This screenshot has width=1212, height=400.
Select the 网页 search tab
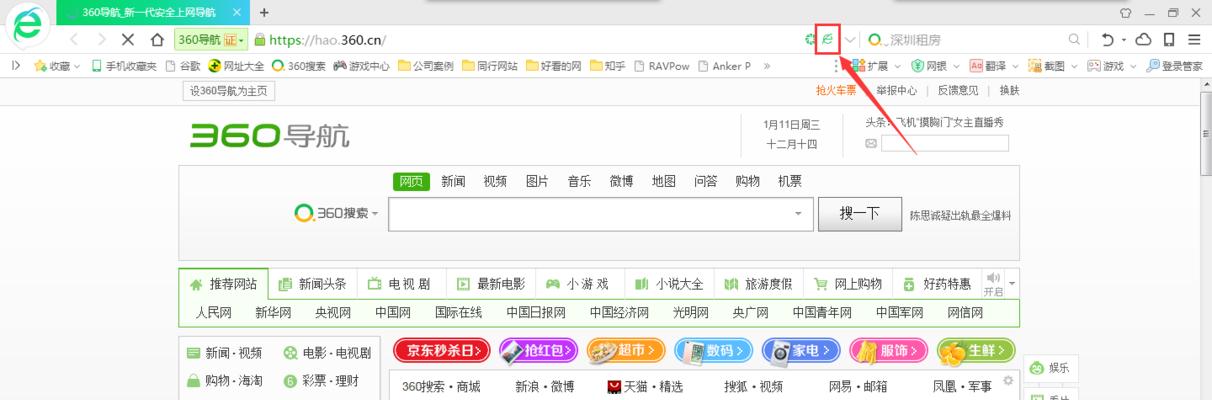click(x=411, y=182)
